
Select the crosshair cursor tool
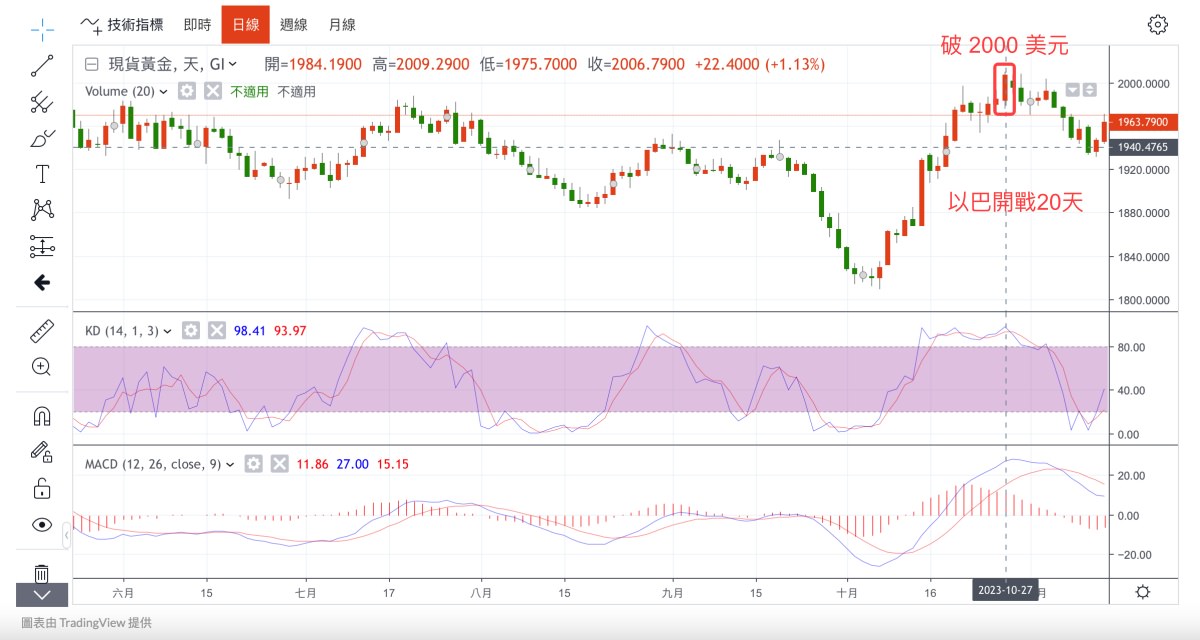[x=42, y=28]
